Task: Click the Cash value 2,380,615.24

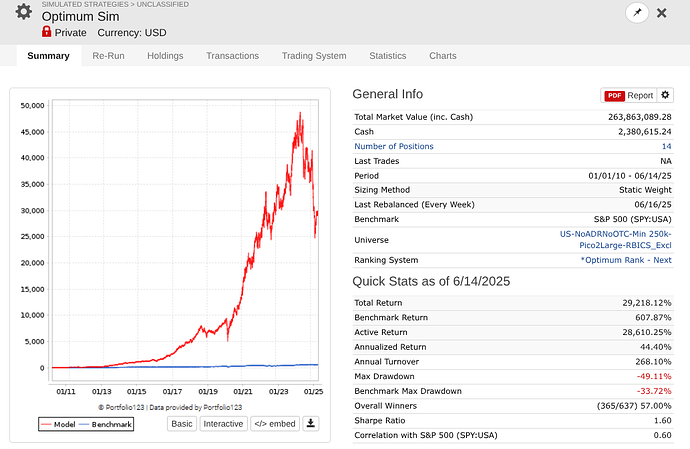Action: (x=645, y=131)
